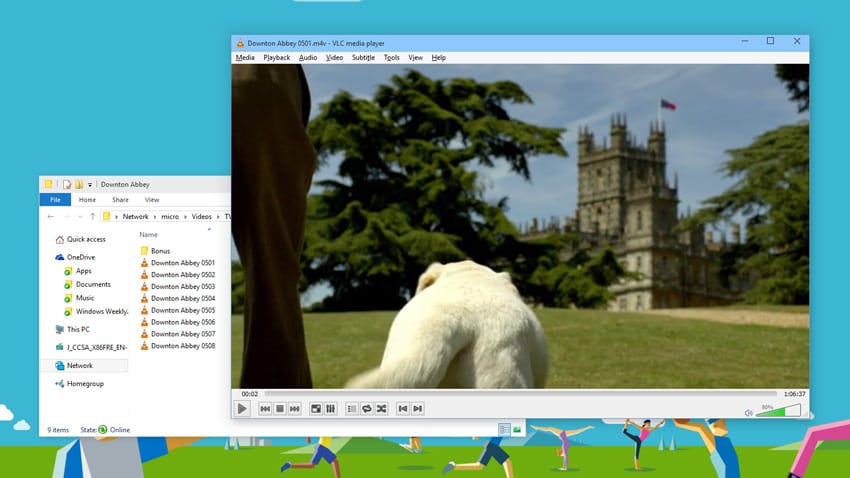The width and height of the screenshot is (850, 478).
Task: Open the Bonus folder
Action: [160, 251]
